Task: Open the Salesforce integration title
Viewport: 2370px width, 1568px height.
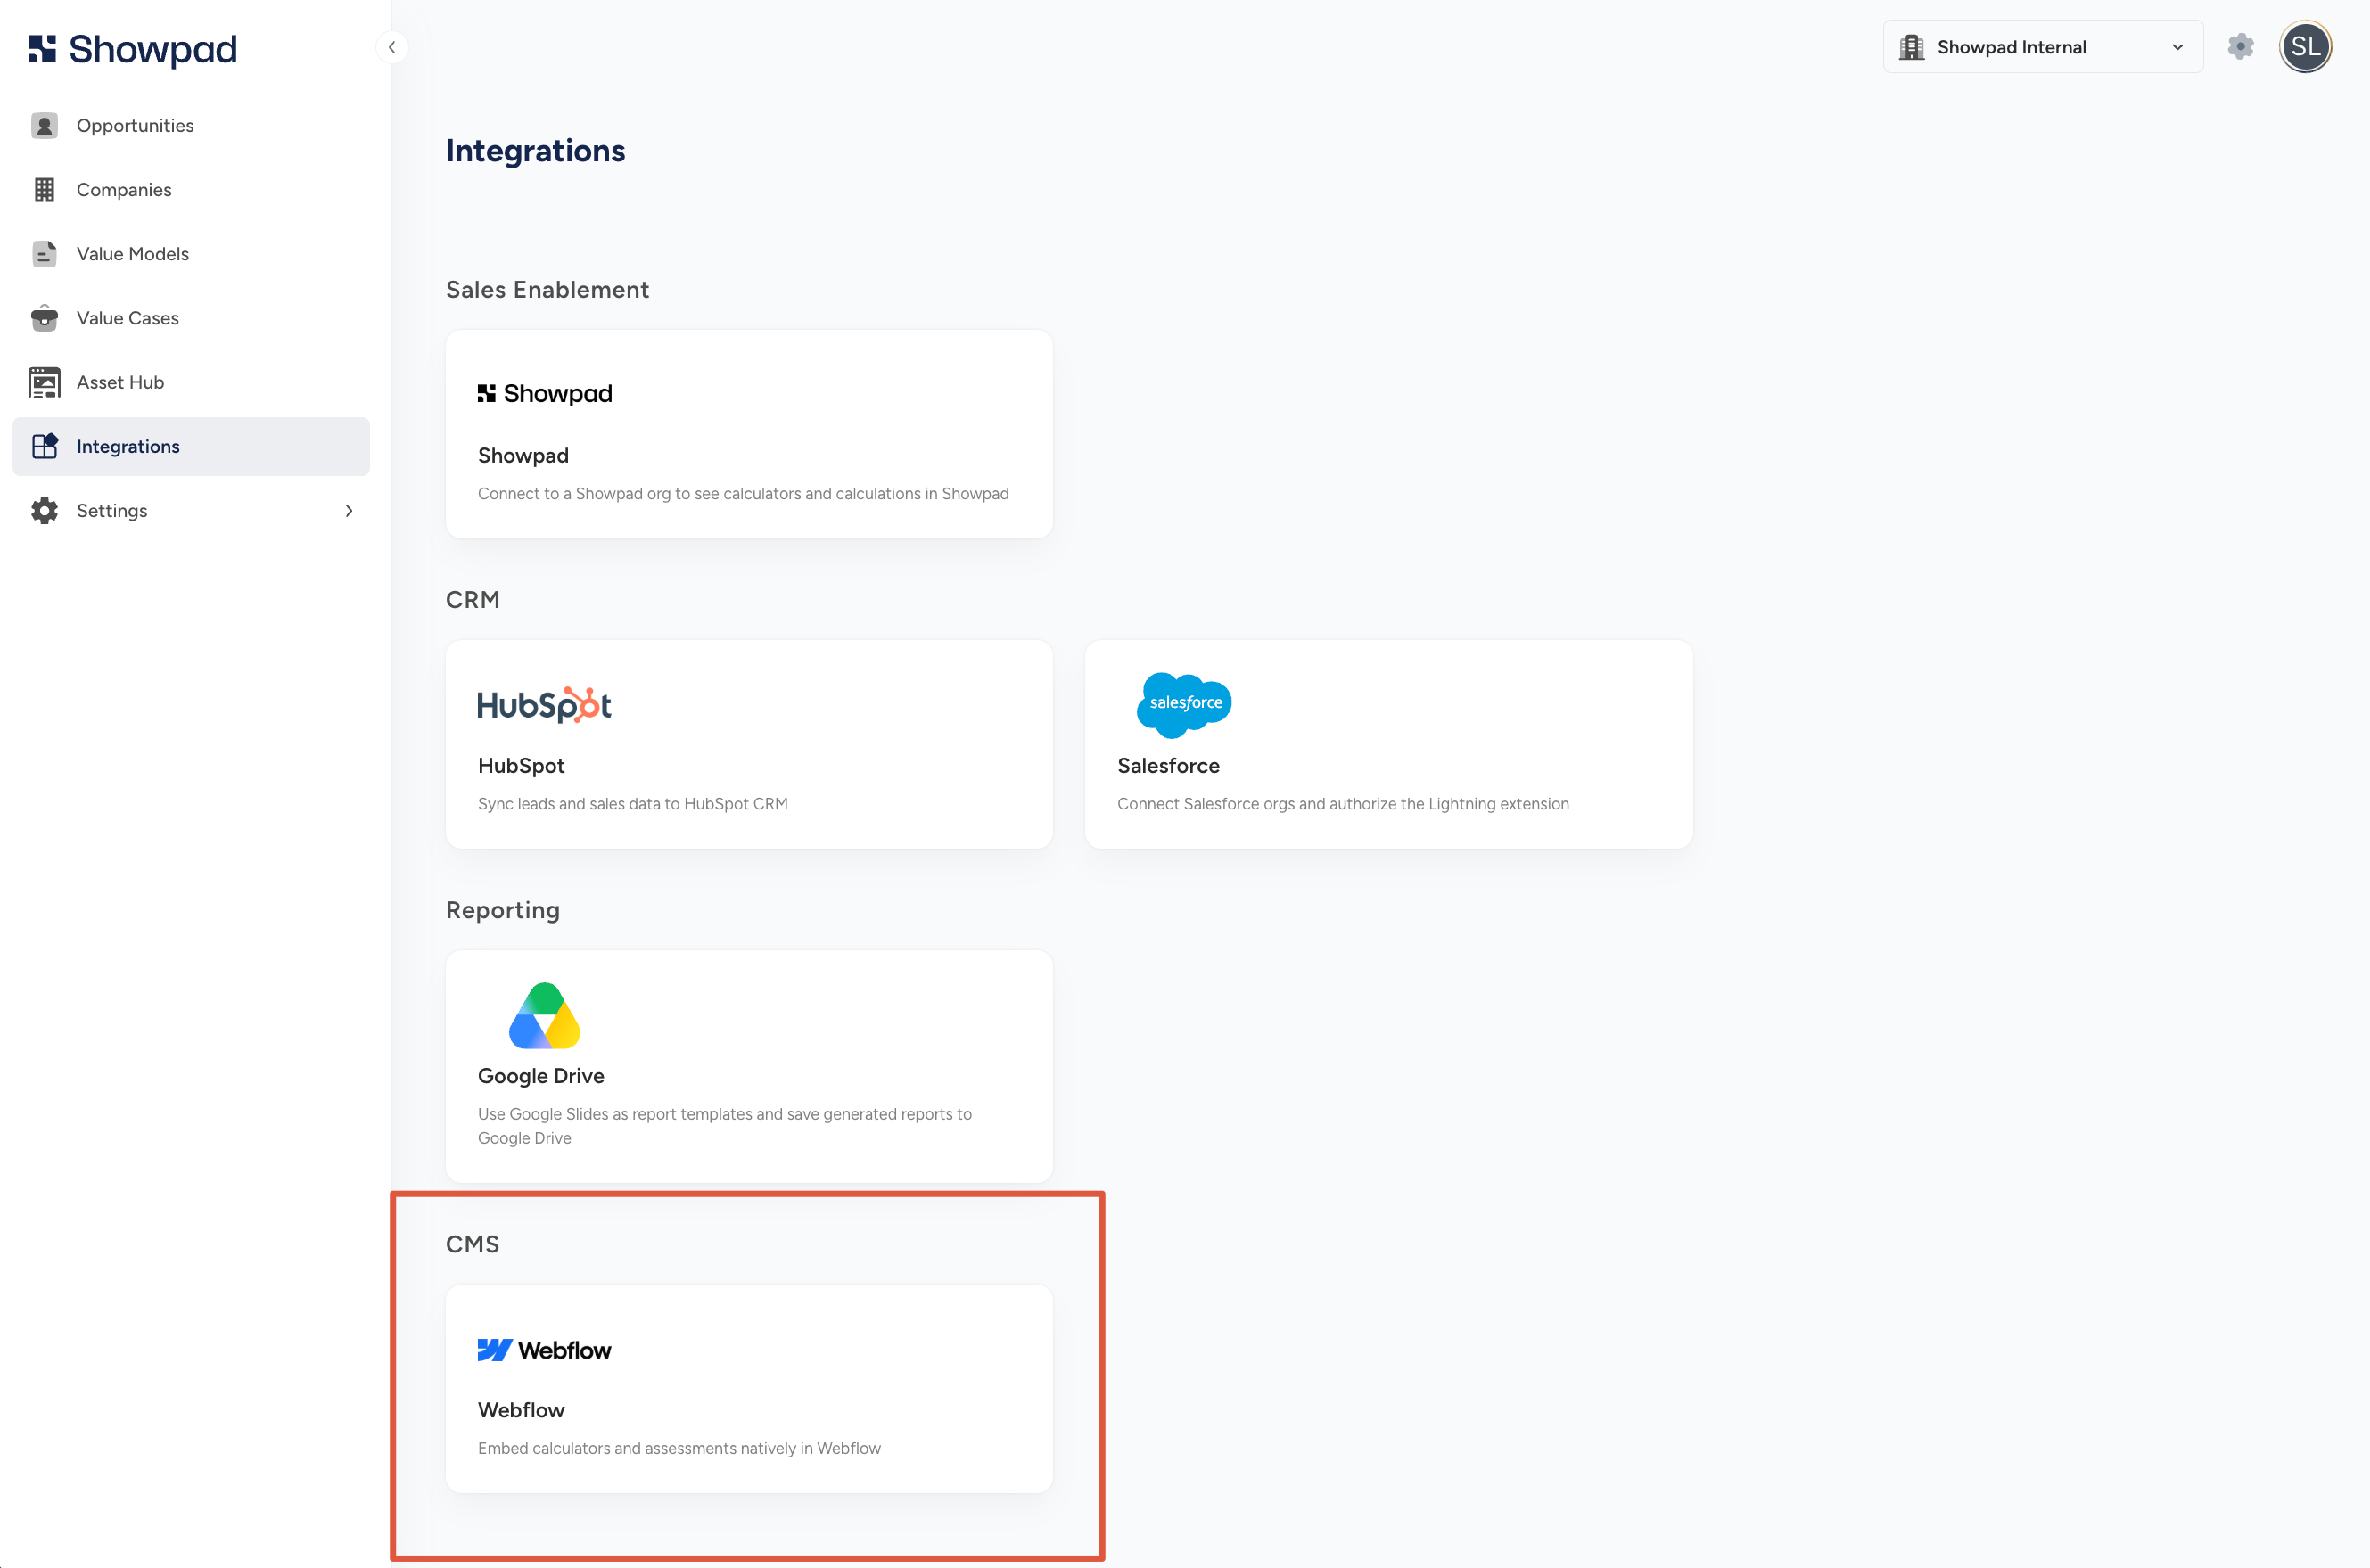Action: pyautogui.click(x=1168, y=765)
